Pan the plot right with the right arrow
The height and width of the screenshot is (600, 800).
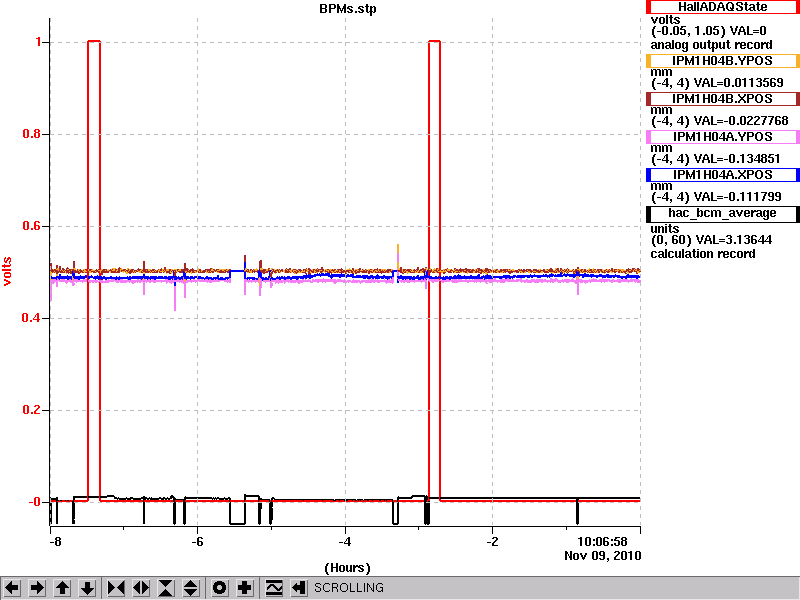pyautogui.click(x=37, y=588)
